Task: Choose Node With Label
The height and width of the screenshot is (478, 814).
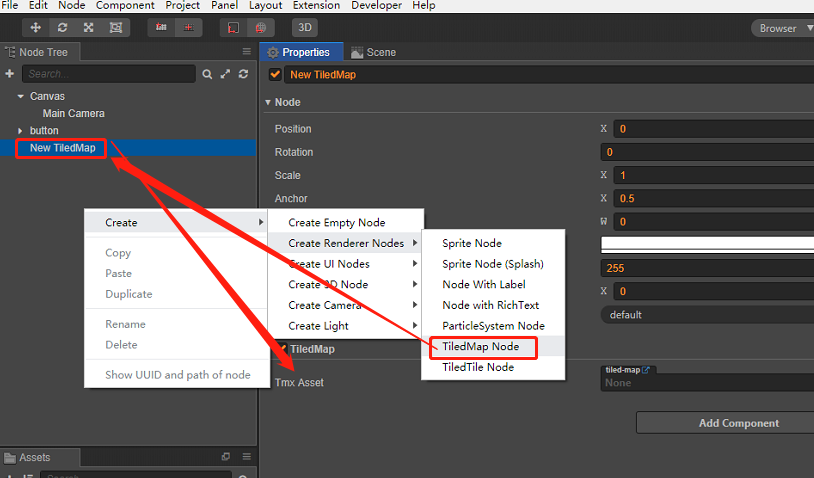Action: 483,284
